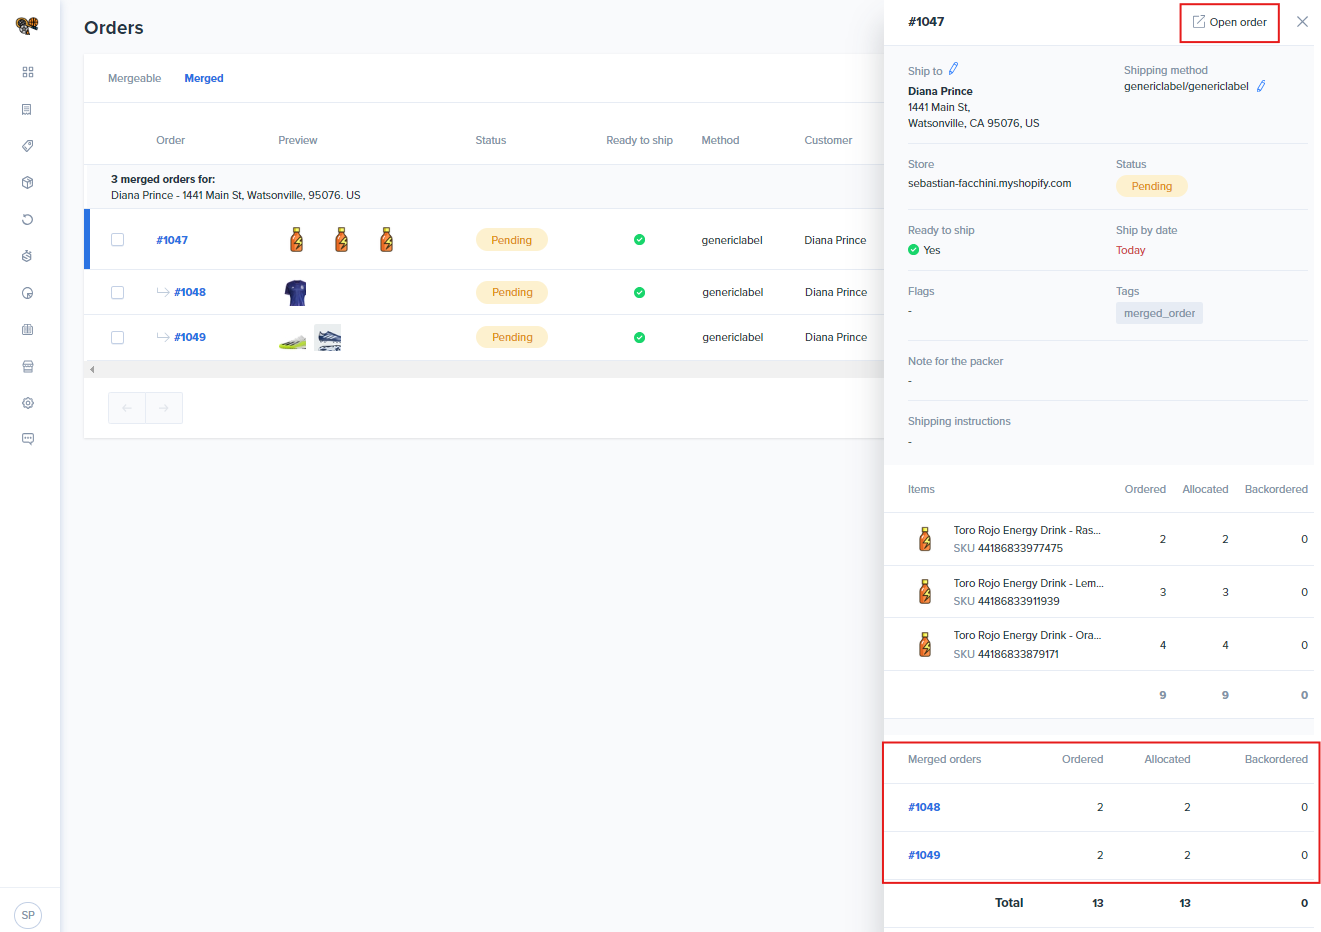Viewport: 1321px width, 932px height.
Task: Open merged order #1048 link in panel
Action: pos(924,807)
